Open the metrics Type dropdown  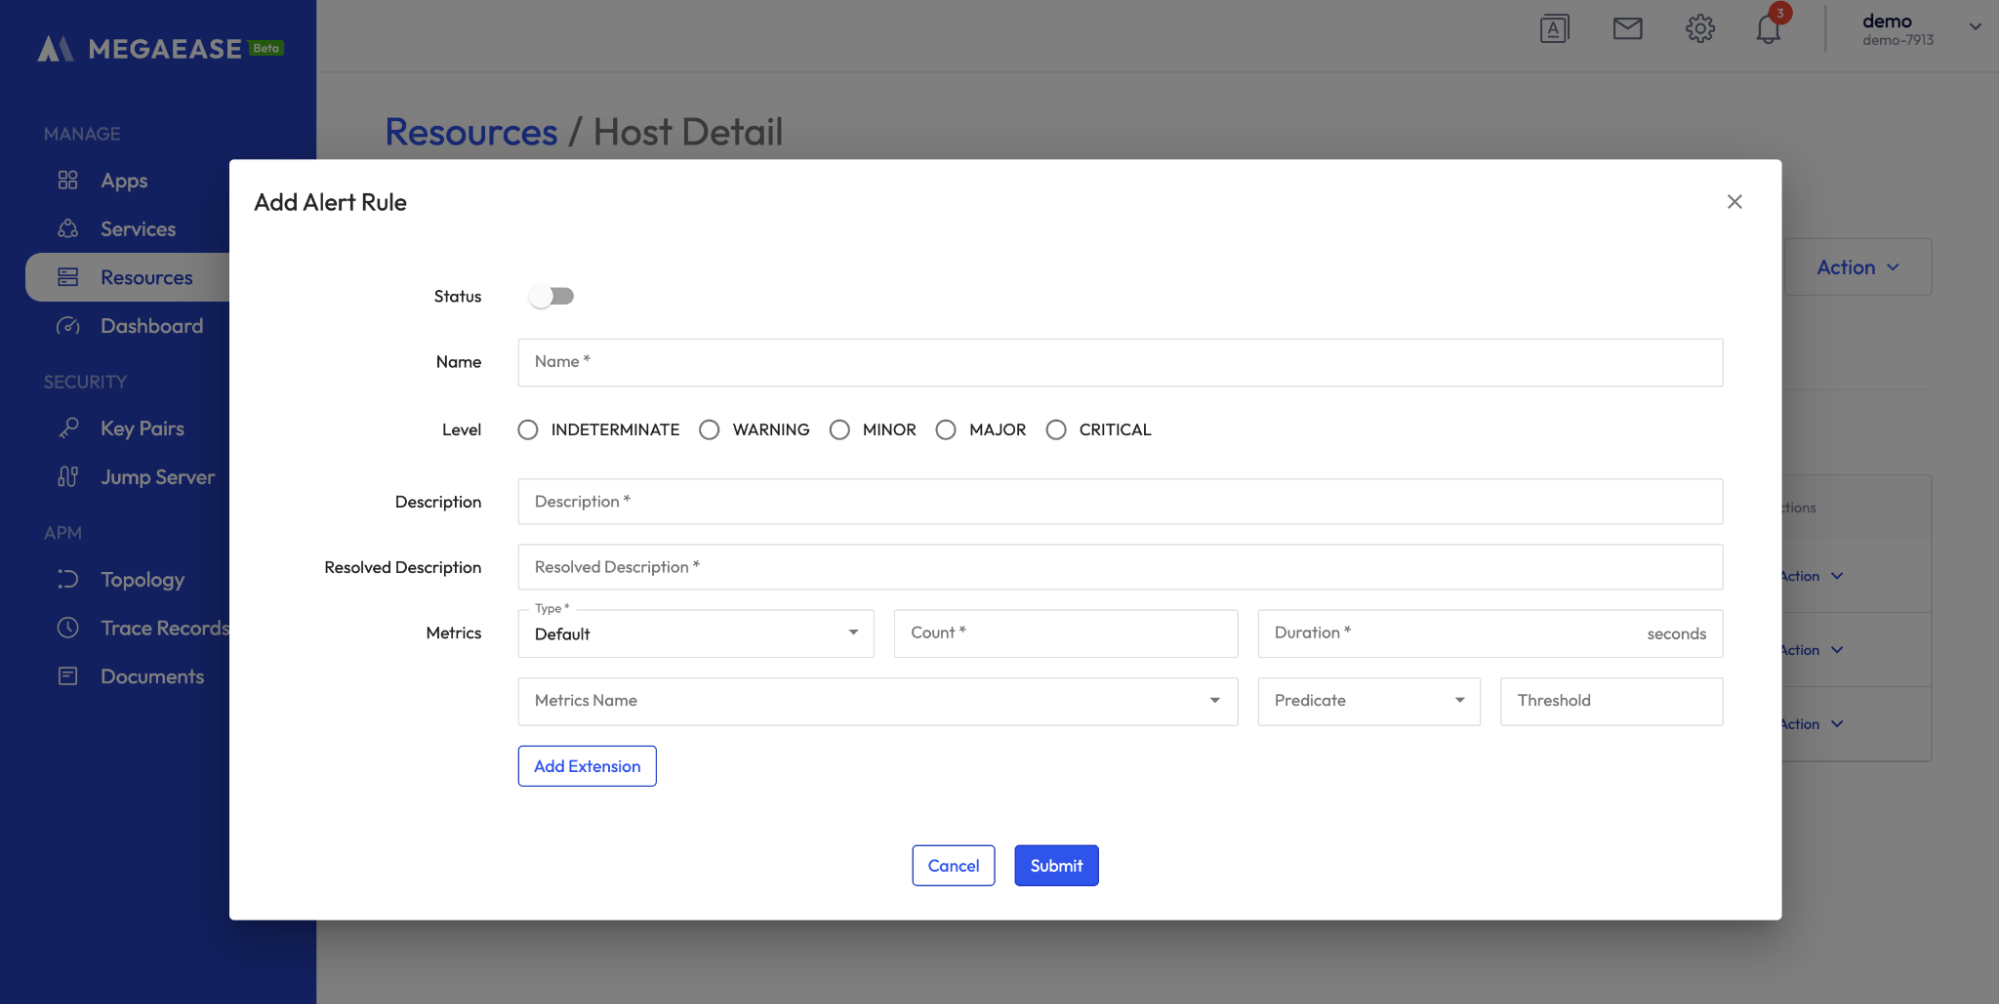pyautogui.click(x=696, y=634)
